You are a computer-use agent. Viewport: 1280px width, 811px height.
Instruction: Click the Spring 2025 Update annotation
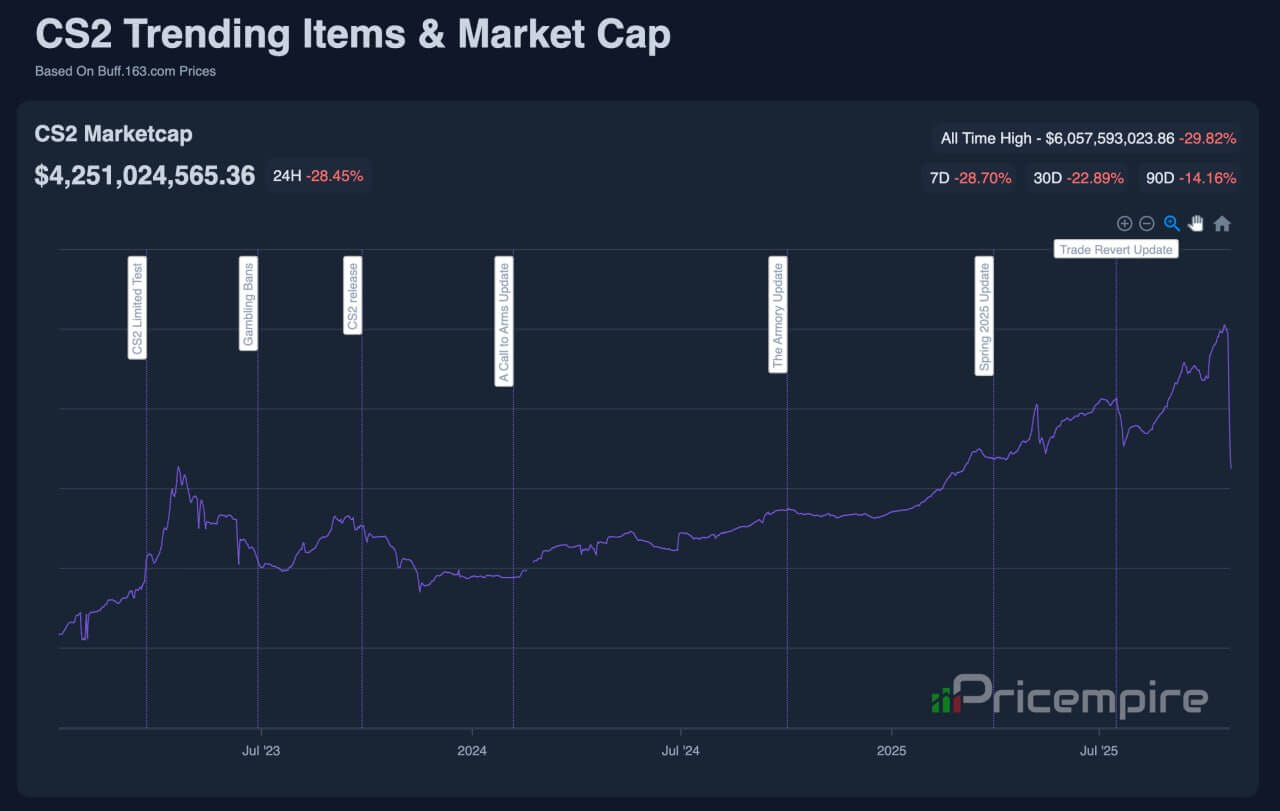(x=985, y=316)
